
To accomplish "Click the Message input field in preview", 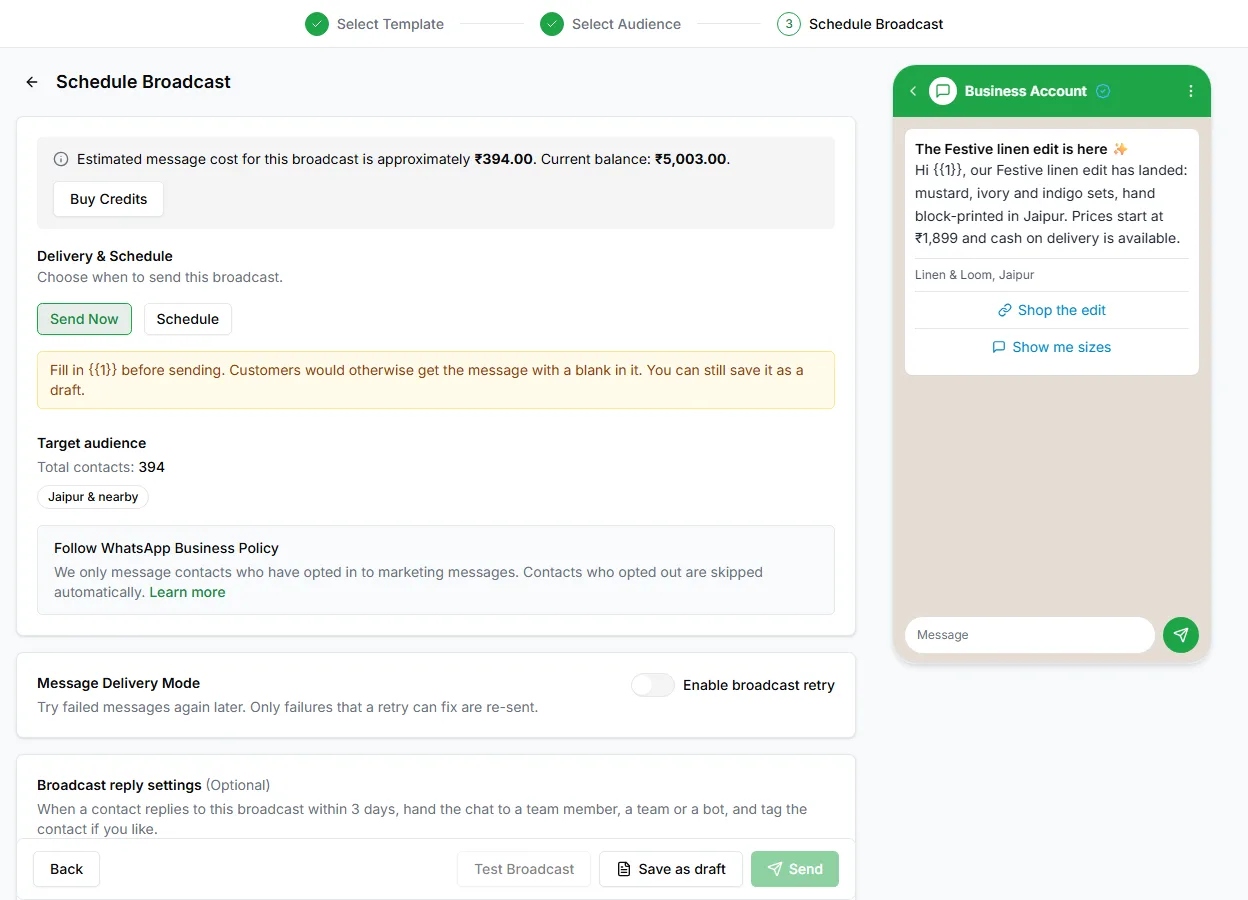I will 1030,635.
